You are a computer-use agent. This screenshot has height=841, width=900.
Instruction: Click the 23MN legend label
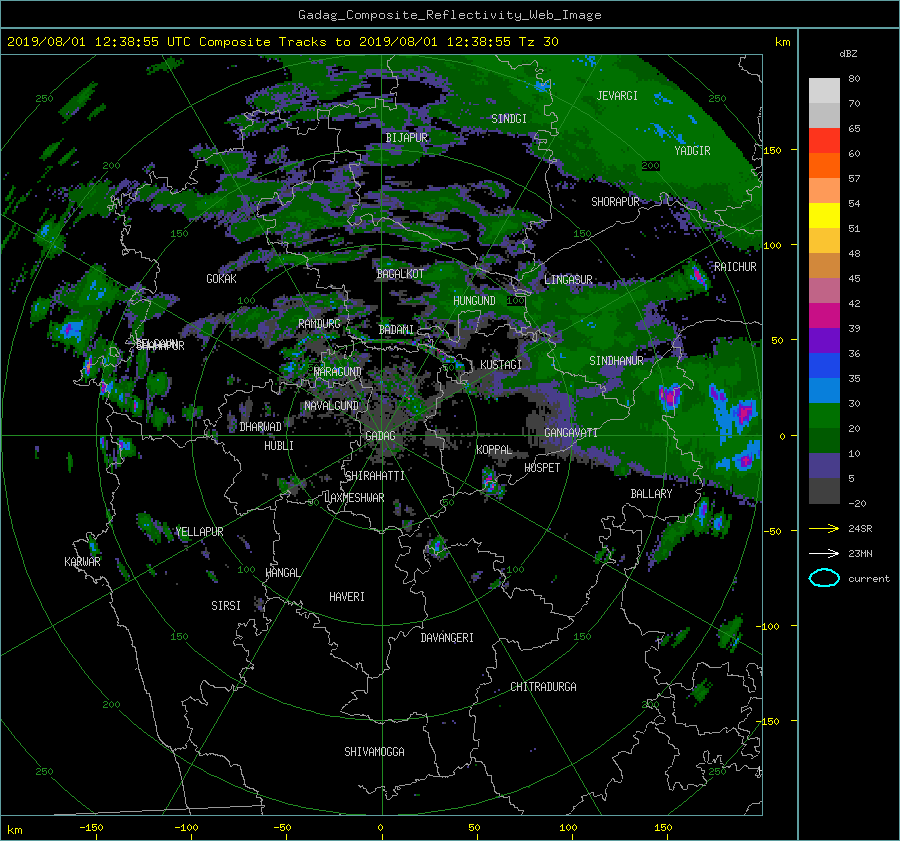coord(860,553)
